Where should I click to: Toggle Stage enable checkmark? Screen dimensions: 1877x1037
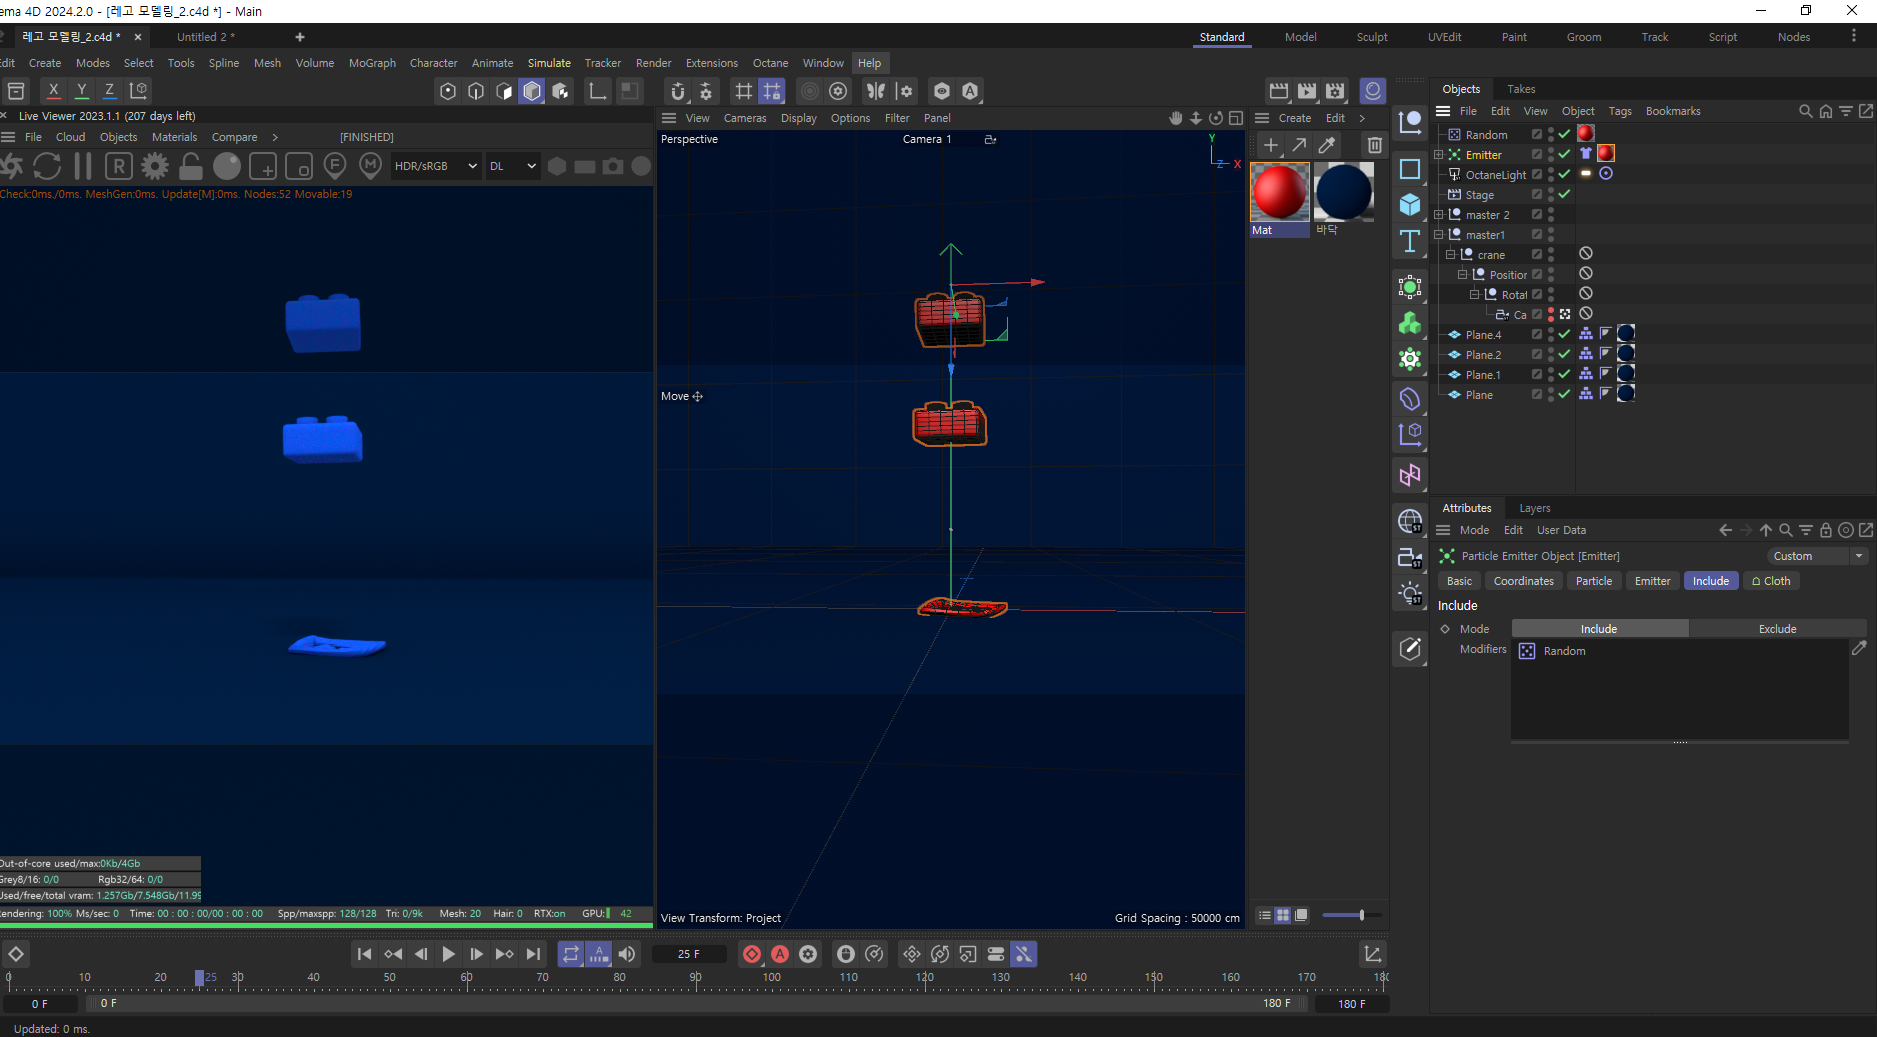pos(1564,194)
